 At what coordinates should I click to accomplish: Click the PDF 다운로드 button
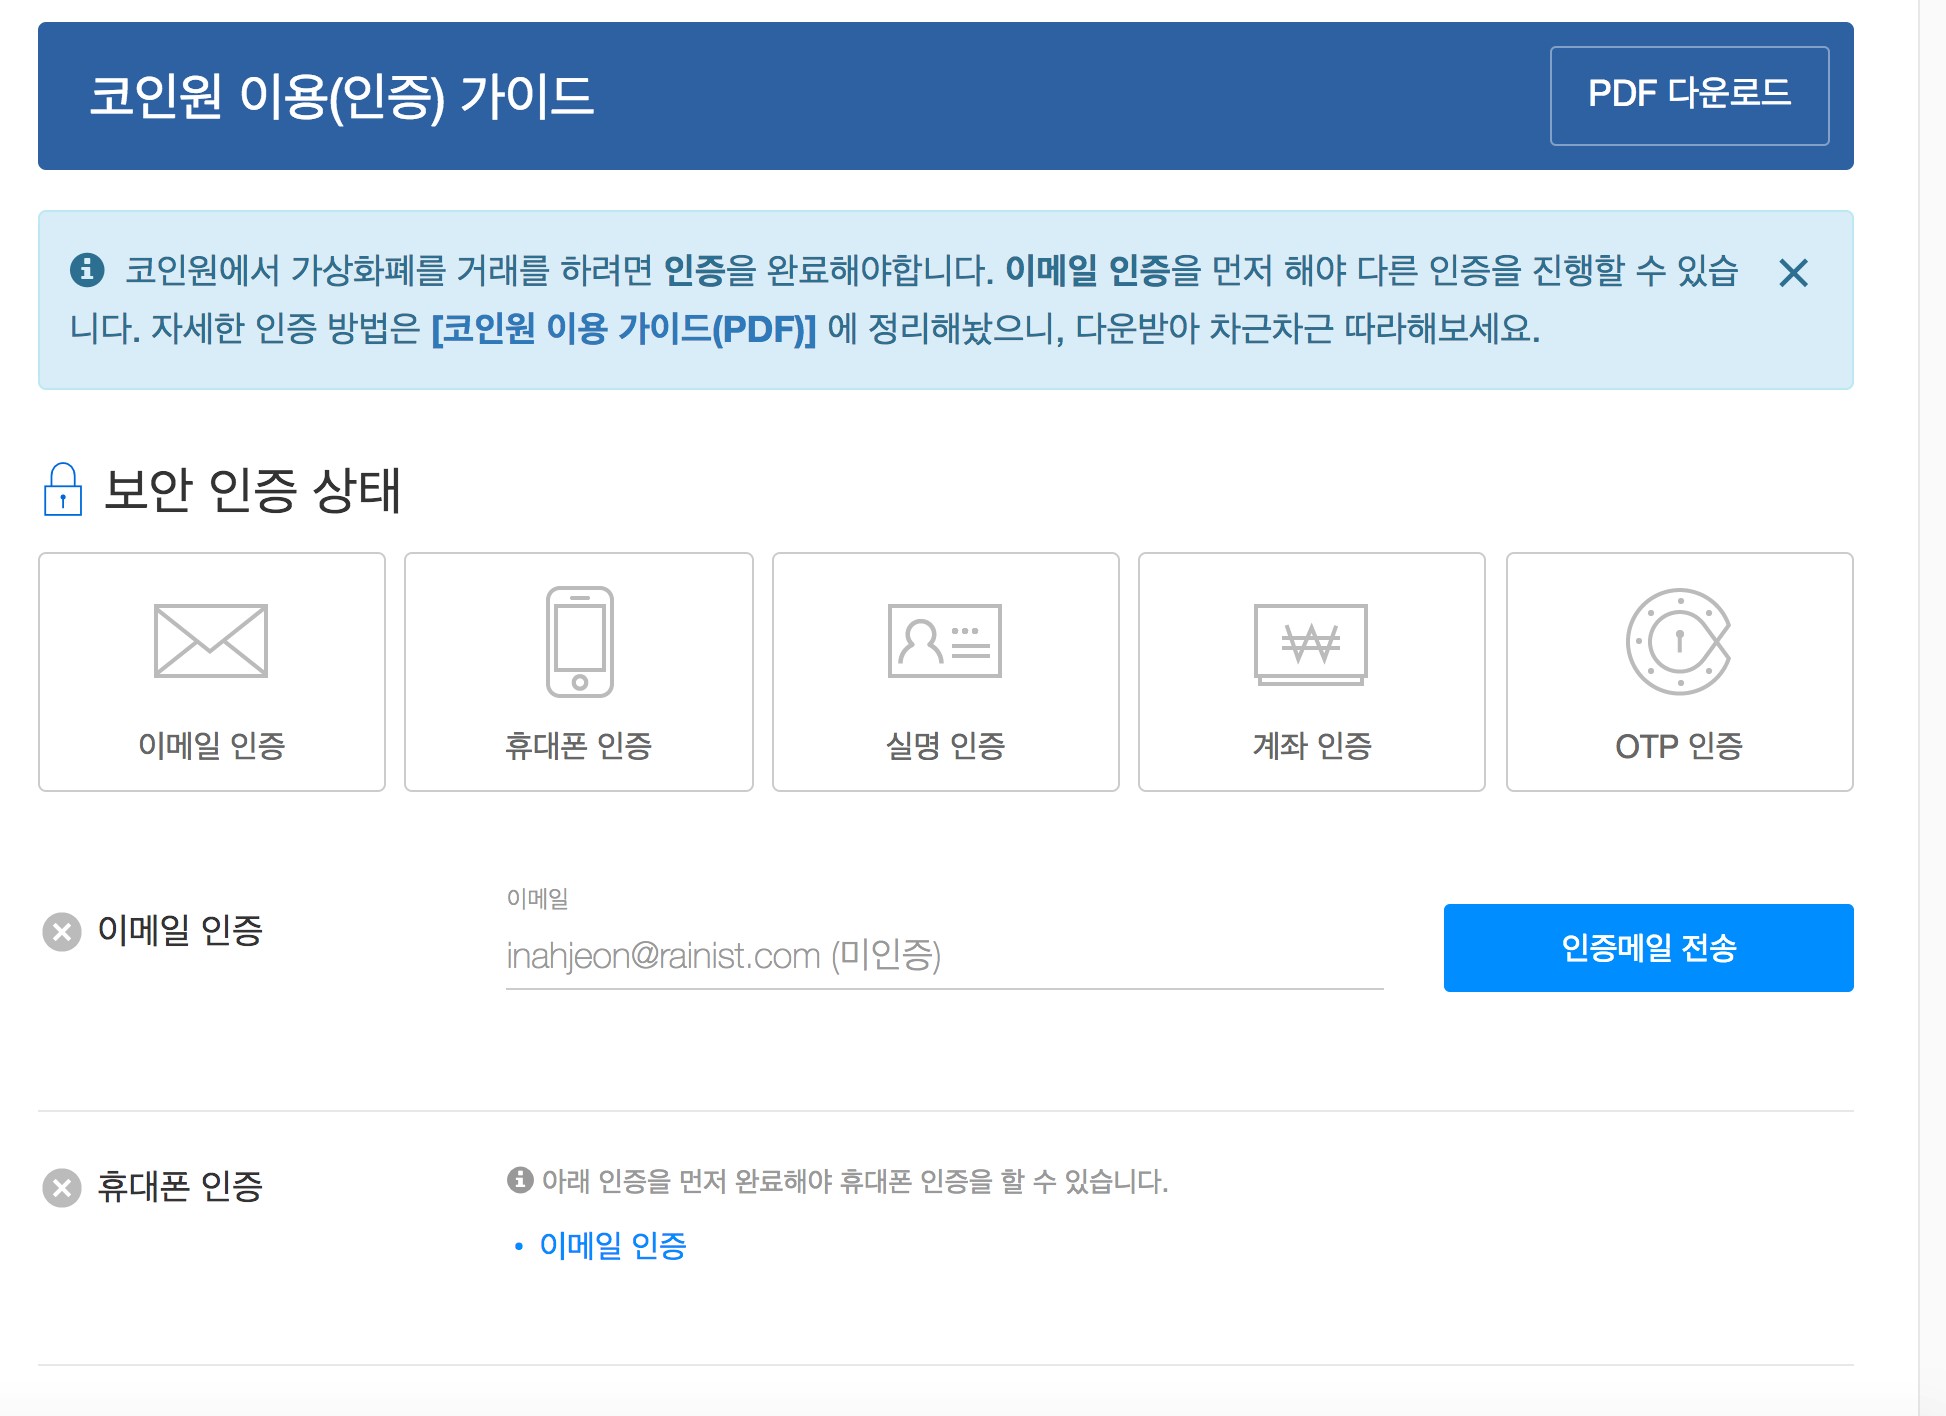click(x=1690, y=95)
